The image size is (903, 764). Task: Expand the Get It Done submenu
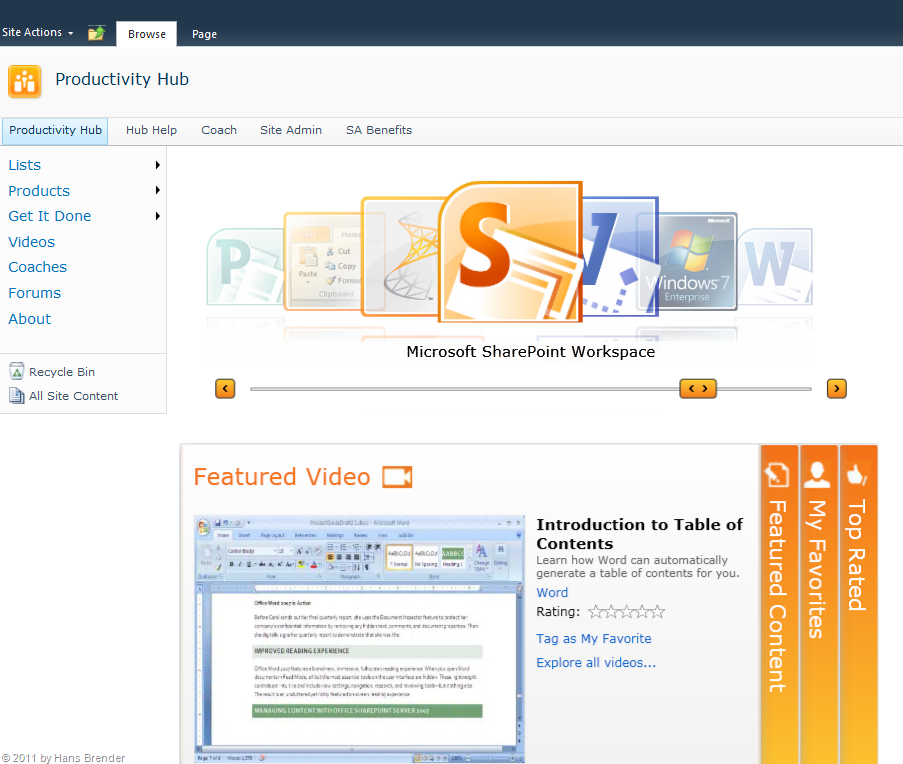158,216
